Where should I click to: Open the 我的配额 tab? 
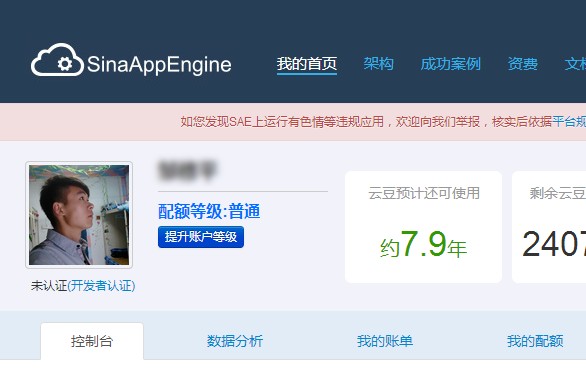click(535, 341)
